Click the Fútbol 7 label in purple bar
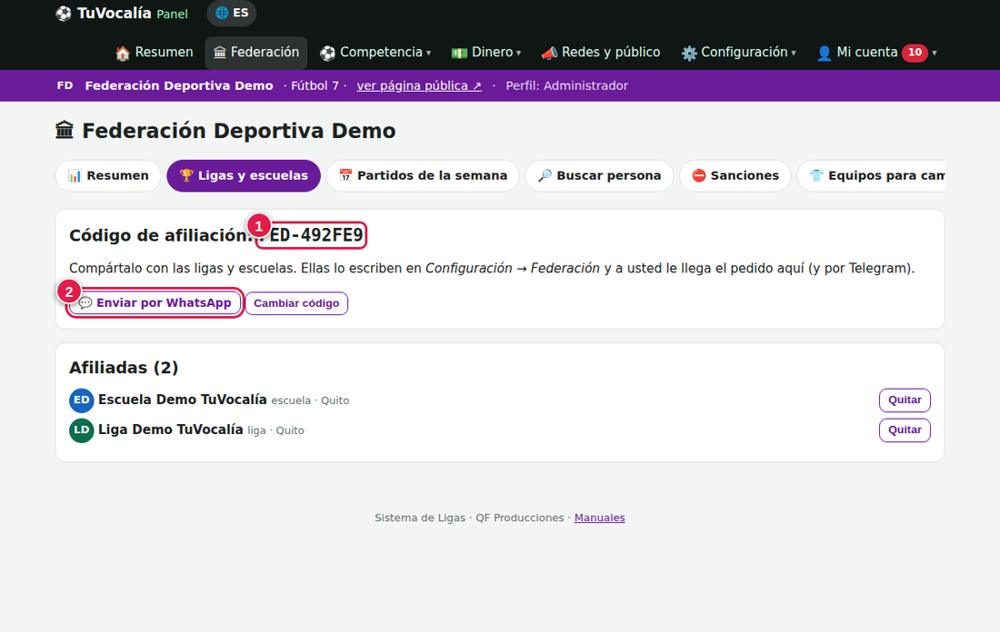The image size is (1000, 632). pyautogui.click(x=315, y=85)
